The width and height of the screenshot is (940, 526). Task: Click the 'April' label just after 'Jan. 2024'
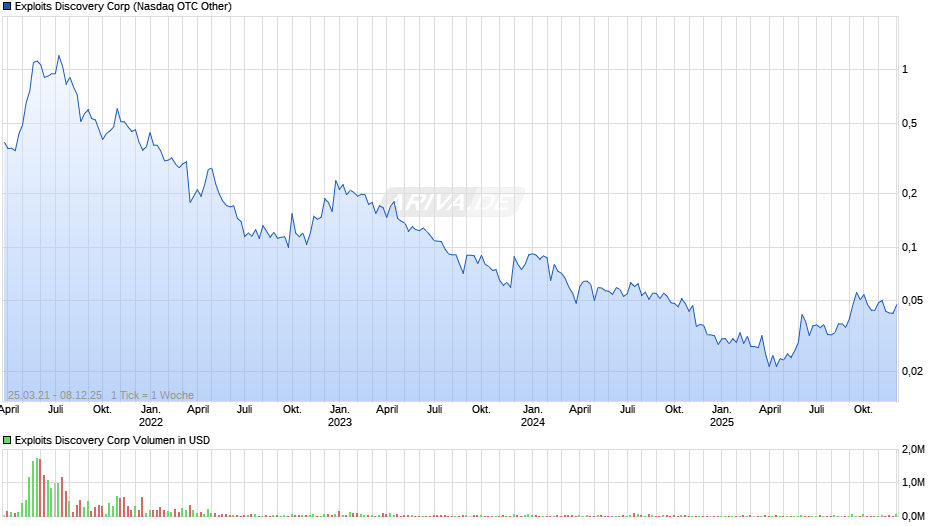[580, 410]
